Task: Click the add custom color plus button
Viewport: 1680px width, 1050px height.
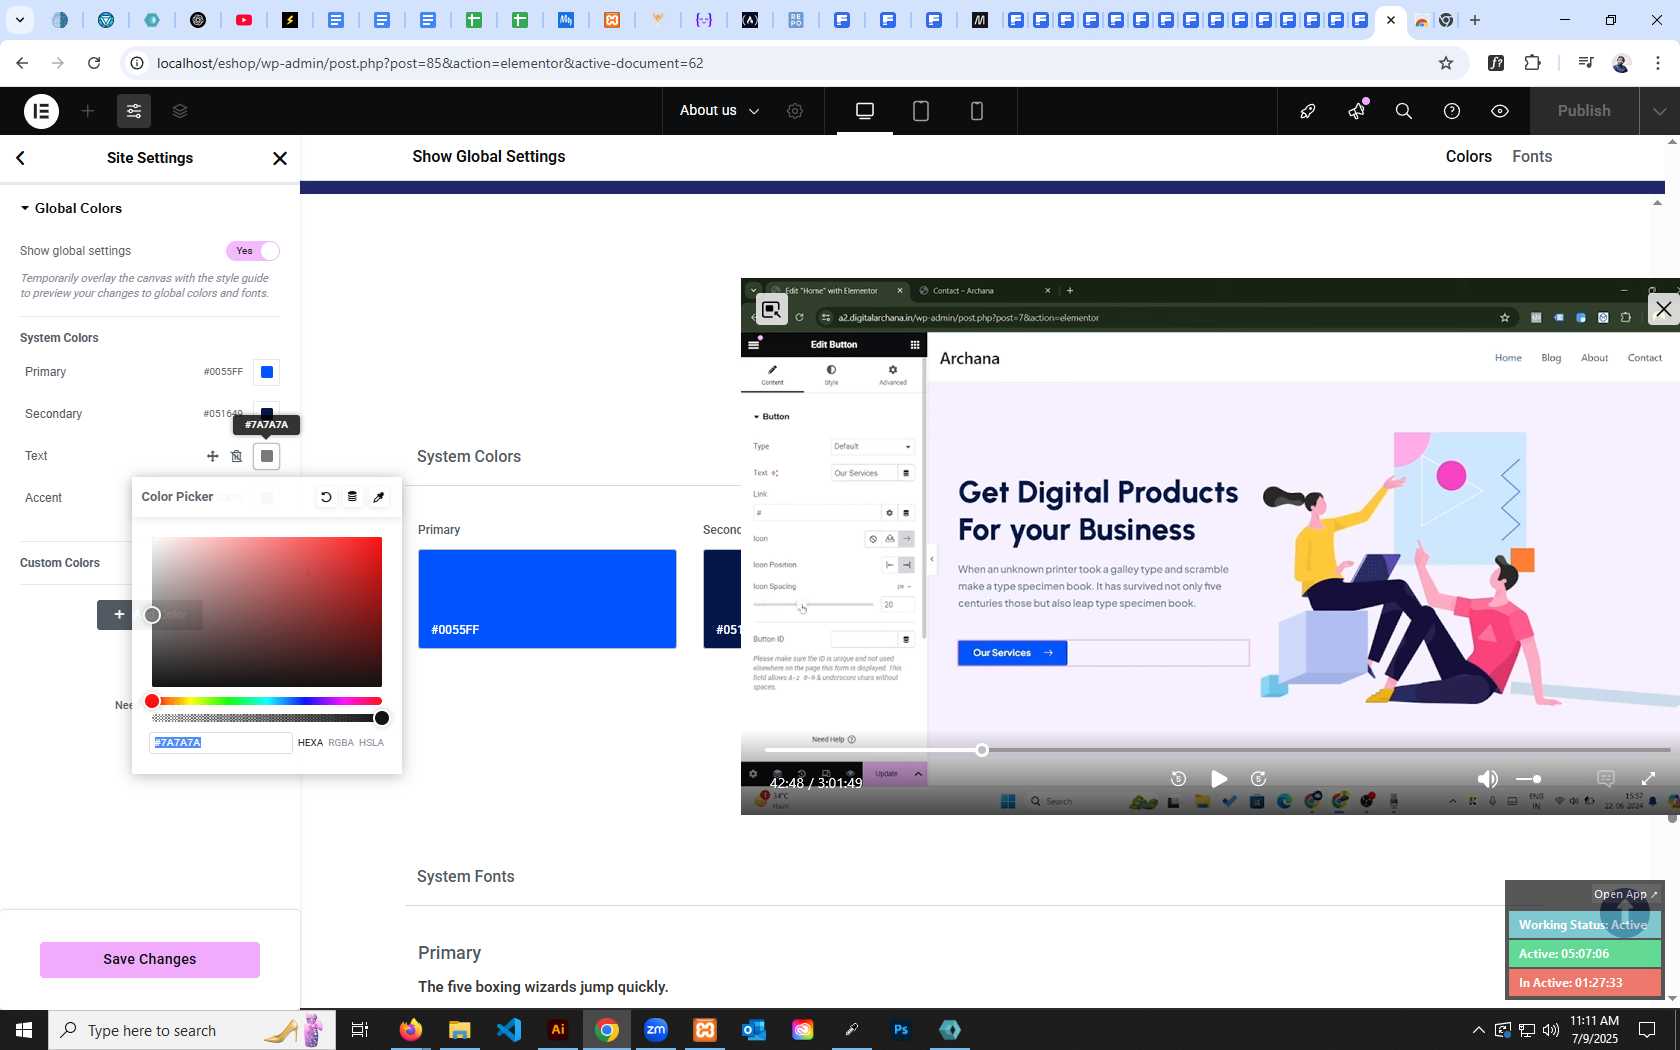Action: point(119,615)
